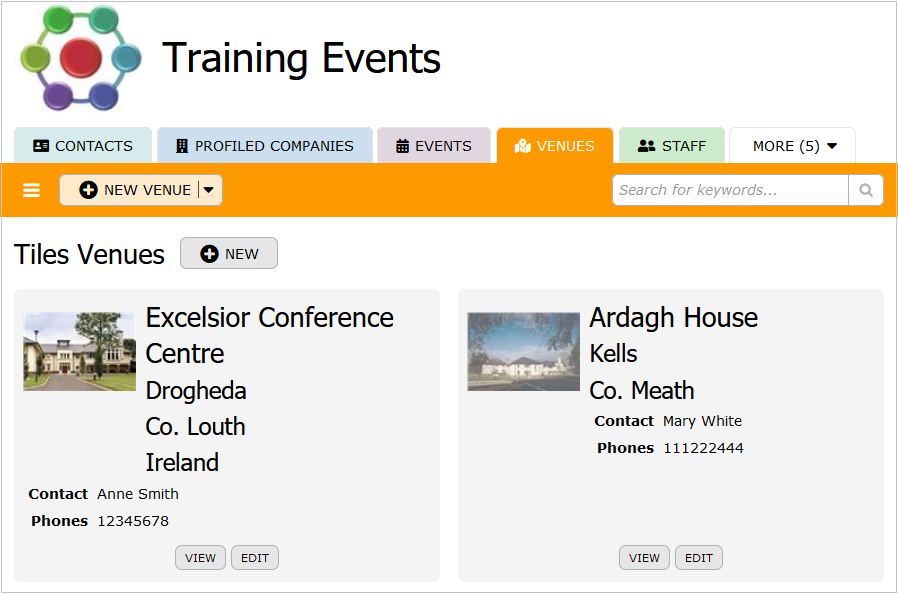Open the Events tab
The height and width of the screenshot is (595, 898).
434,146
